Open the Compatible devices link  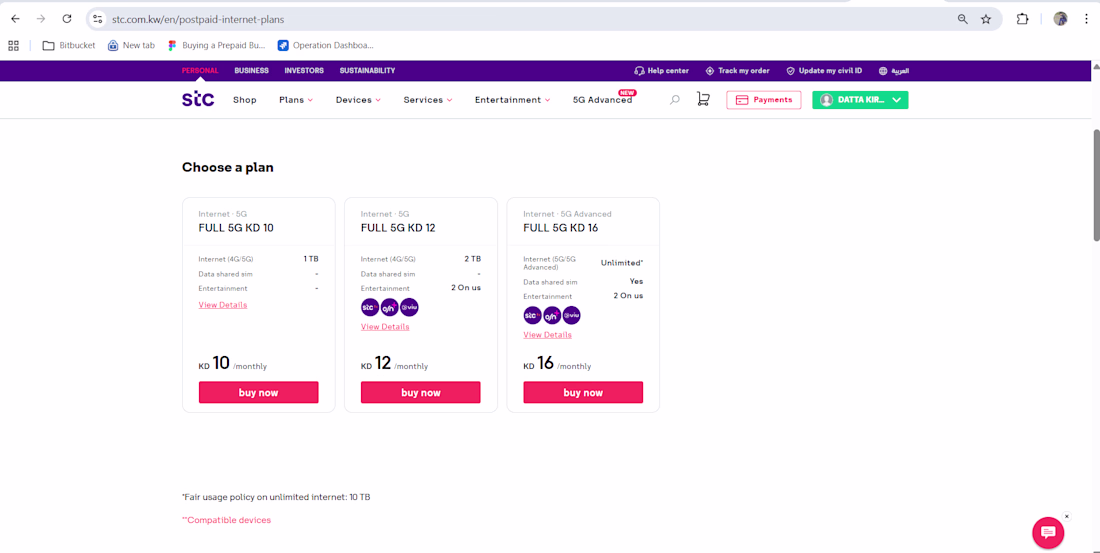click(x=227, y=520)
